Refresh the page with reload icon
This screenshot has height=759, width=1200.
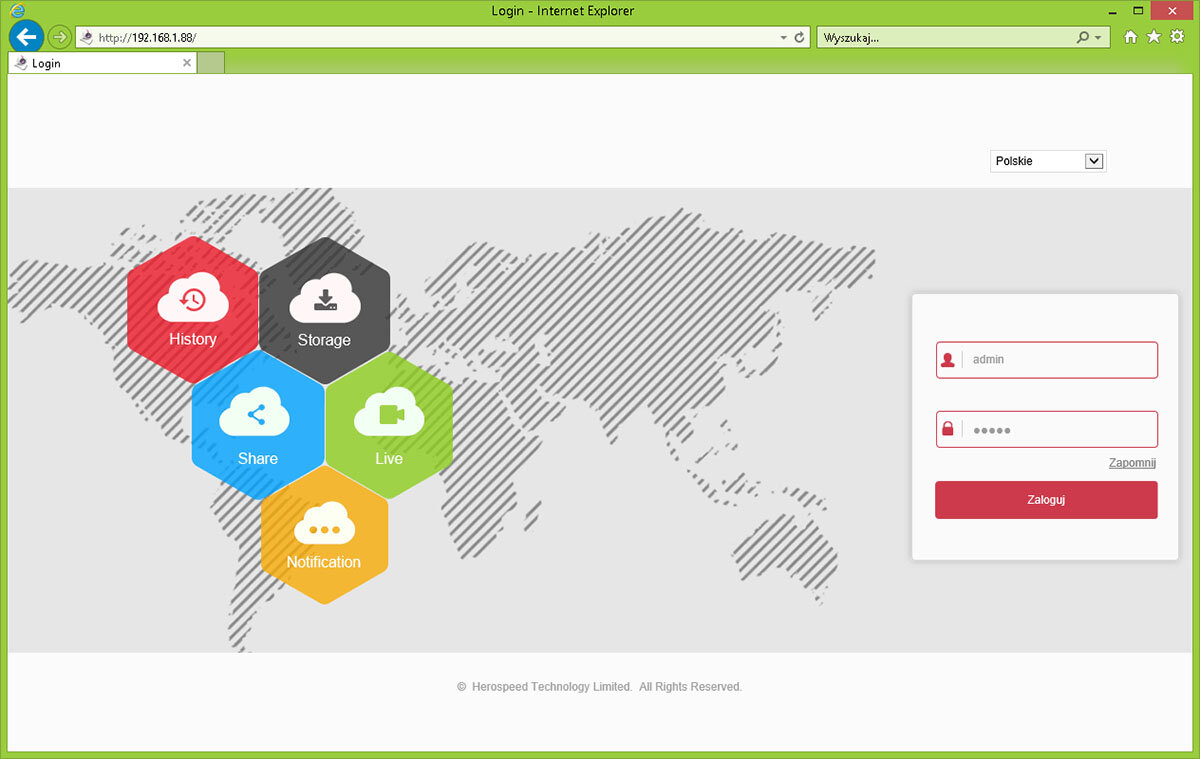click(799, 37)
